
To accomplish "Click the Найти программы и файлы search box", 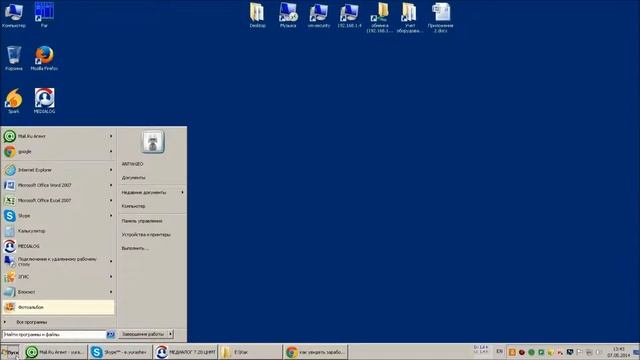I will 54,334.
